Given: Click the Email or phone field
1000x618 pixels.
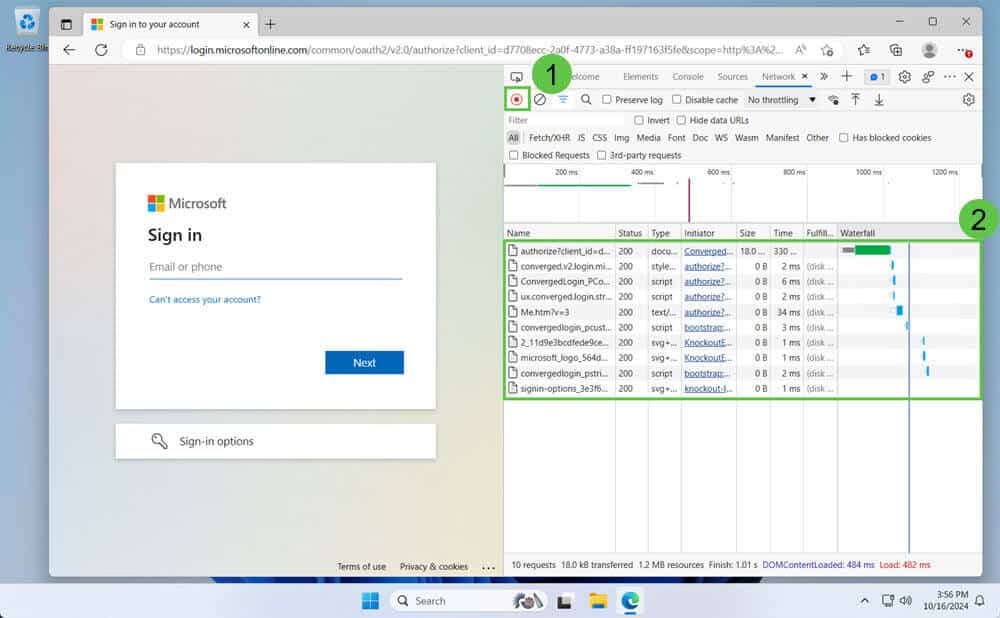Looking at the screenshot, I should click(276, 267).
